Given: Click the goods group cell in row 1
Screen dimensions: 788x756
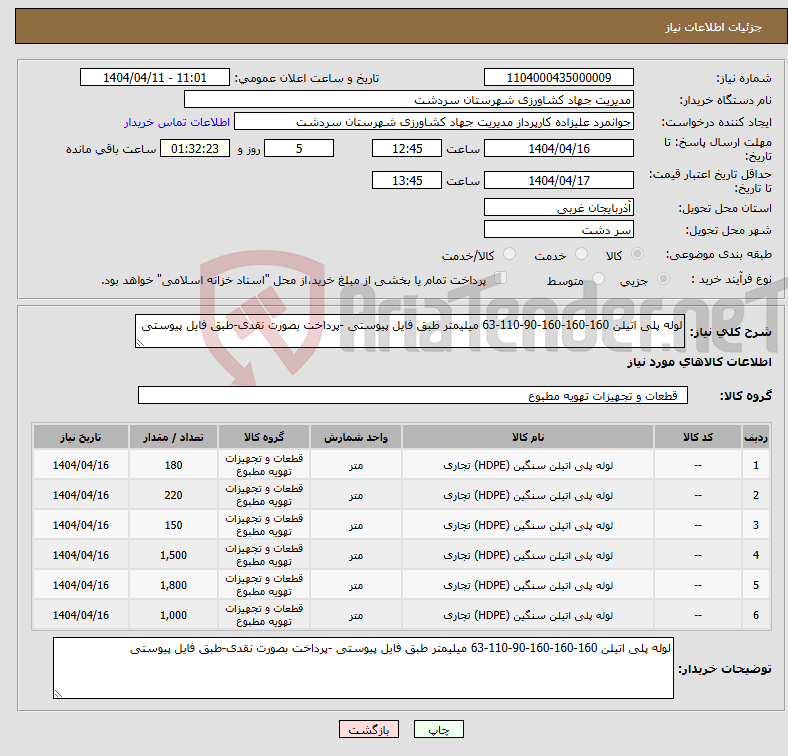Looking at the screenshot, I should point(264,465).
